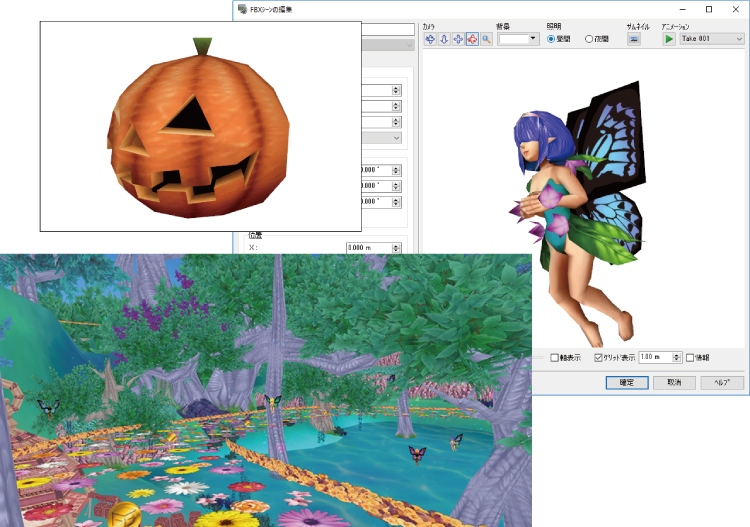Click the fairy model 3D preview viewport
Viewport: 750px width, 527px height.
[x=583, y=199]
